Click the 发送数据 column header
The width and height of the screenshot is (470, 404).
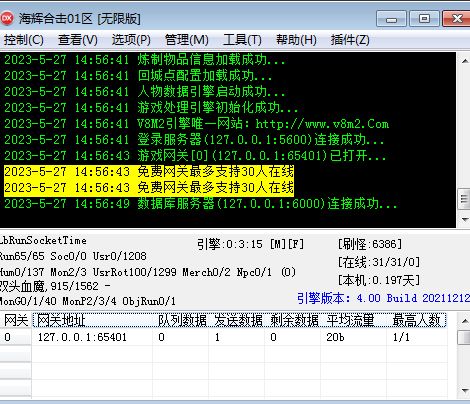[237, 320]
